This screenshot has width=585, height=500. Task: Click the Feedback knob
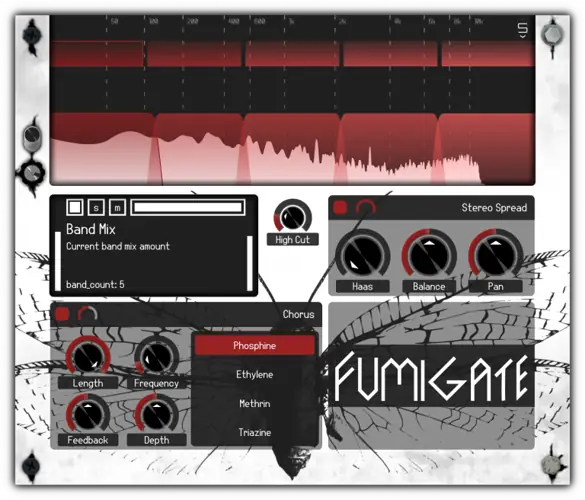88,413
